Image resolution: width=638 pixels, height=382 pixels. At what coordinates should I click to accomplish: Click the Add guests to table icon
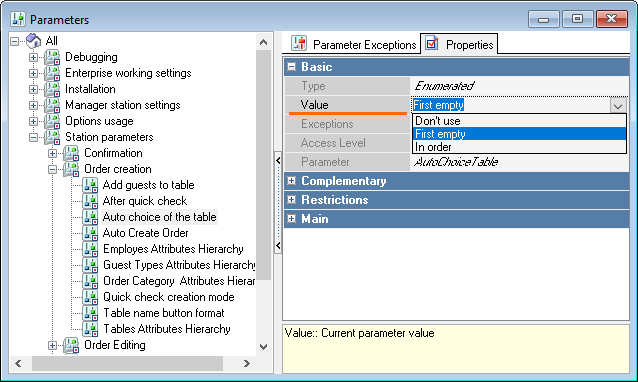[x=90, y=185]
